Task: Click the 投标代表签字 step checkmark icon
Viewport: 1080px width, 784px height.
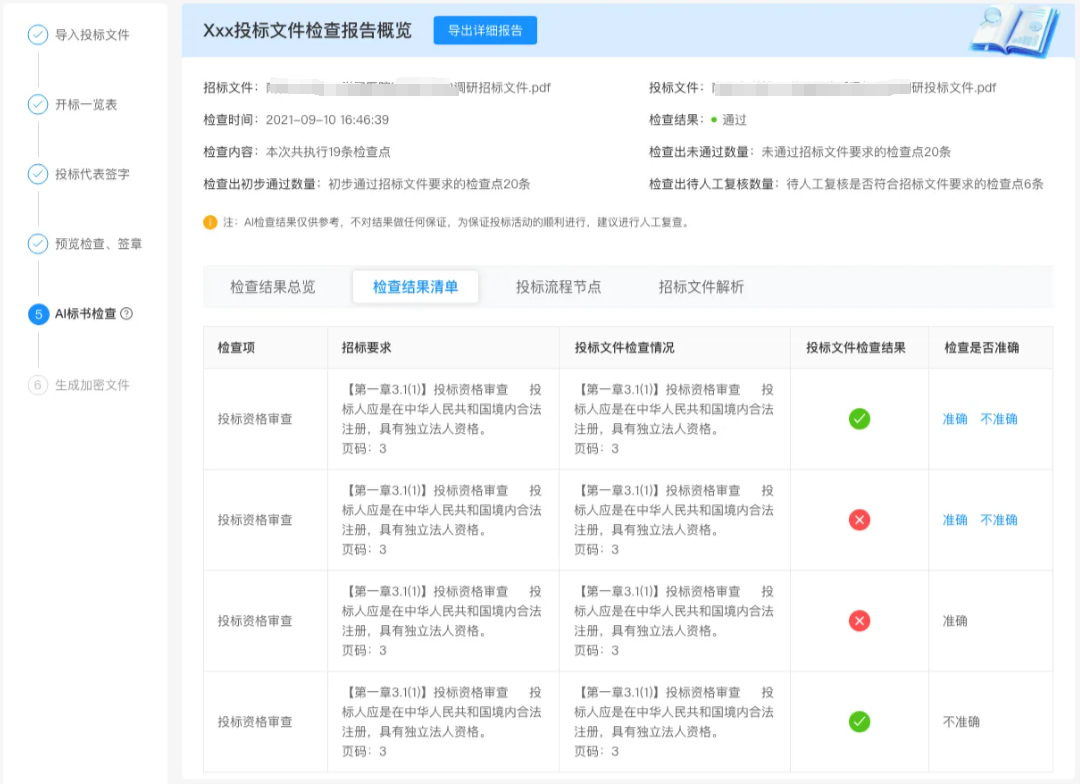Action: (38, 174)
